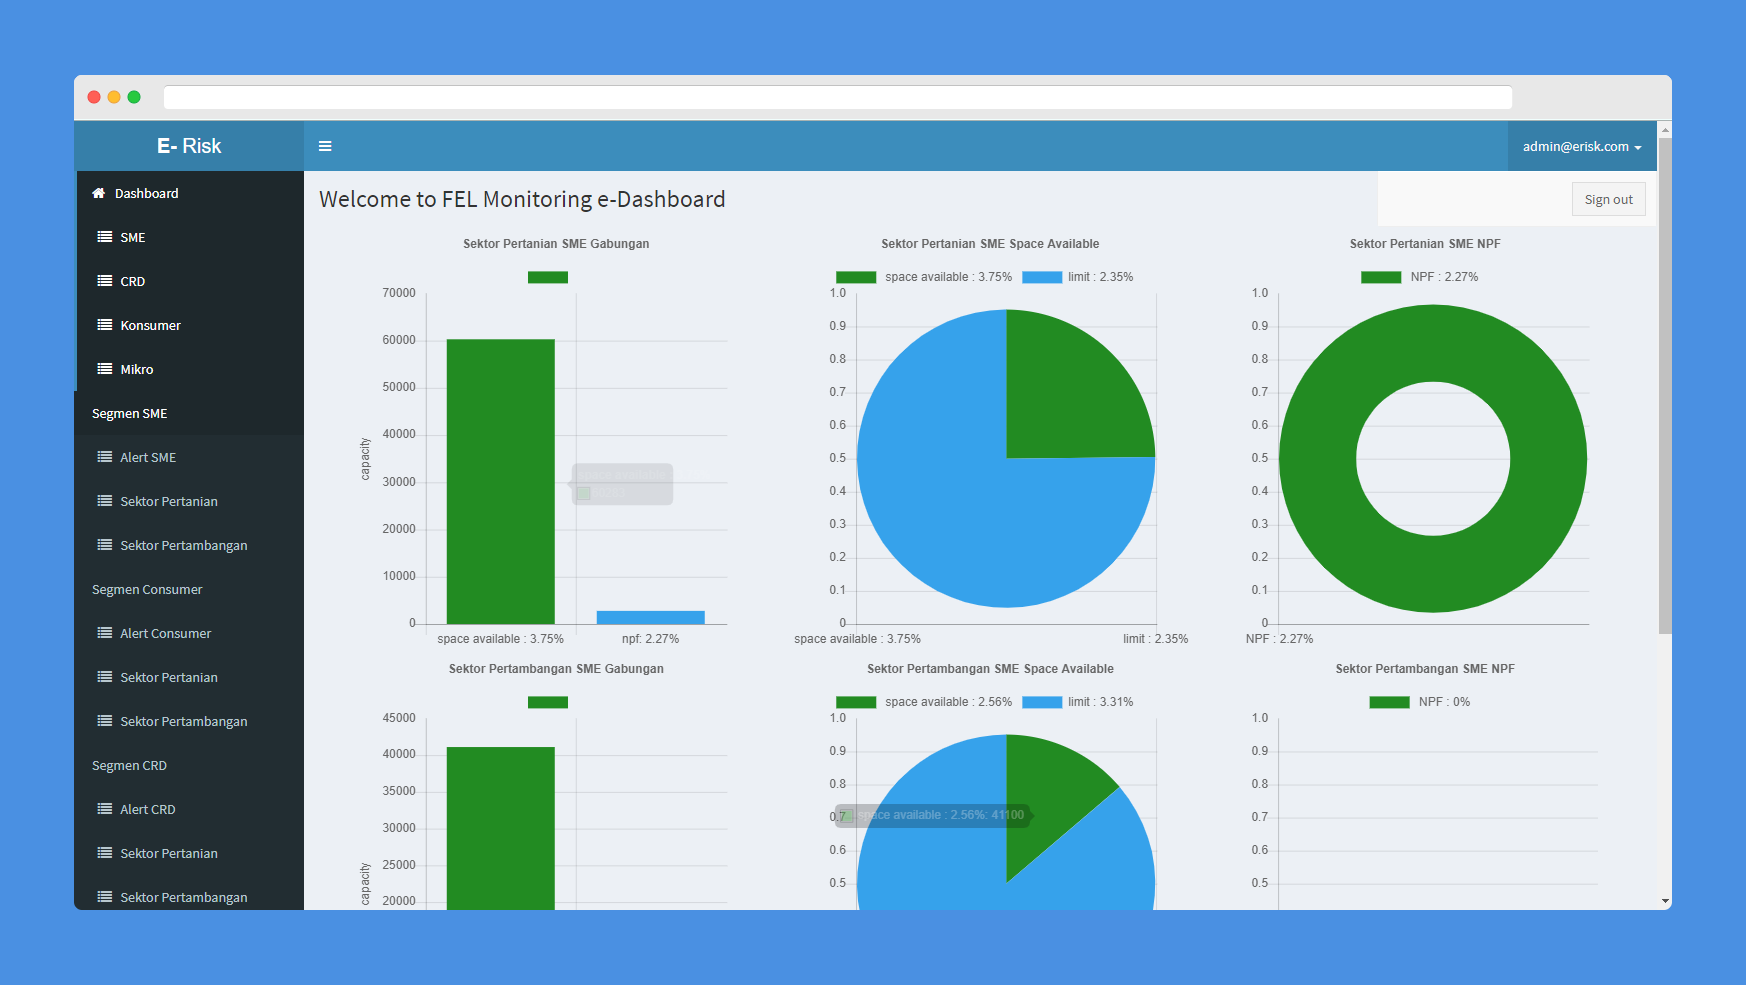The width and height of the screenshot is (1746, 985).
Task: Click the list icon beside Alert Consumer
Action: pos(104,633)
